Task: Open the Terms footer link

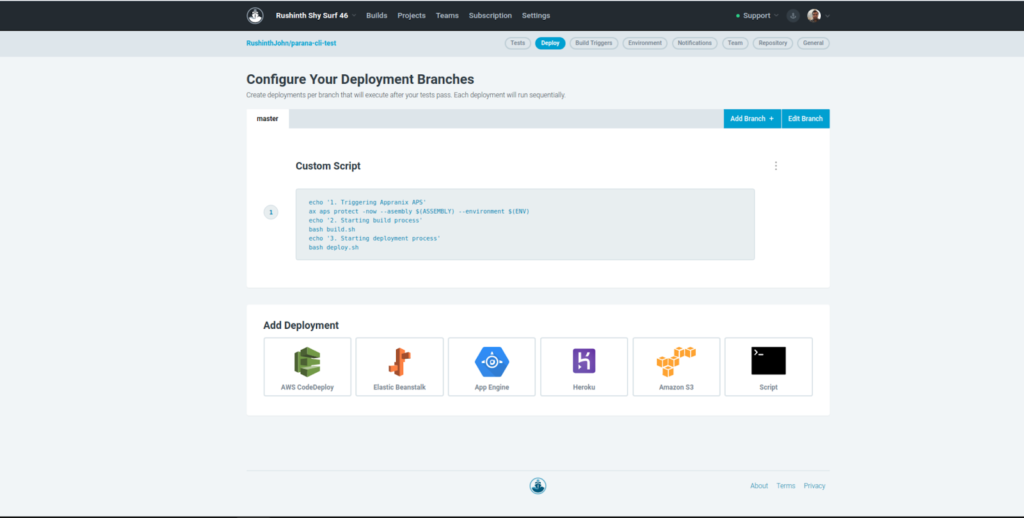Action: coord(786,486)
